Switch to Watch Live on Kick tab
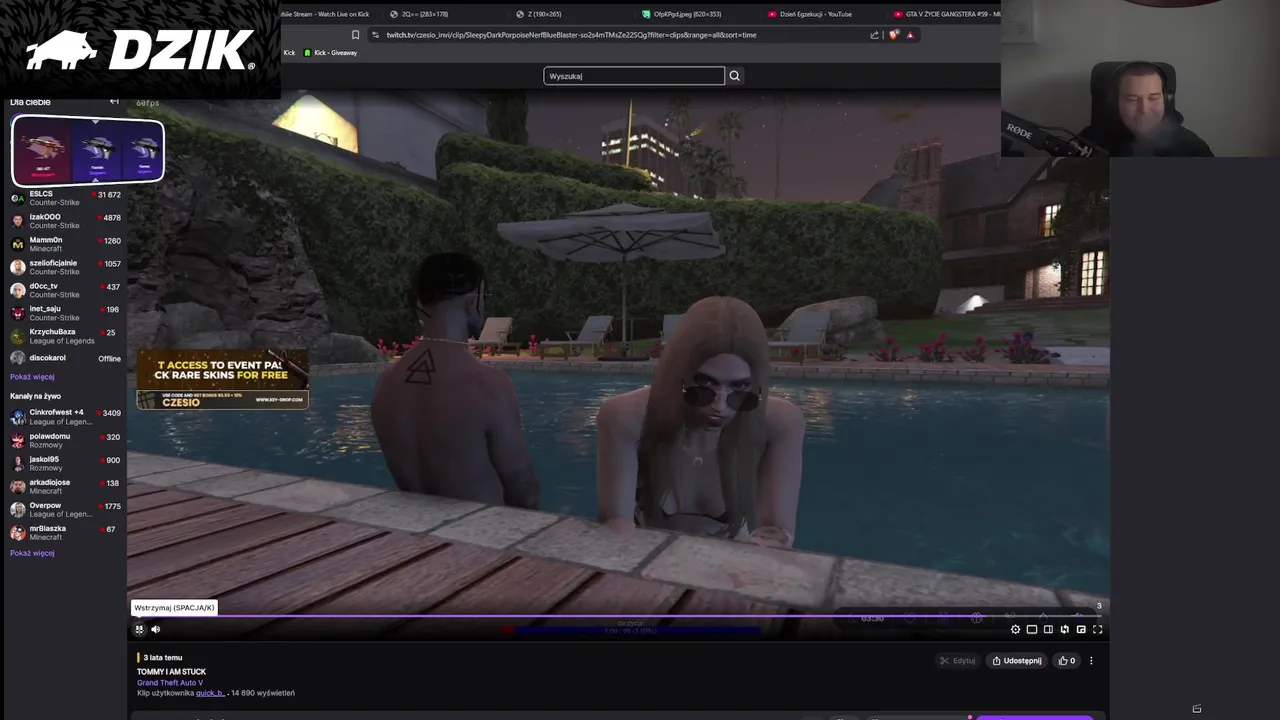The height and width of the screenshot is (720, 1280). coord(324,14)
